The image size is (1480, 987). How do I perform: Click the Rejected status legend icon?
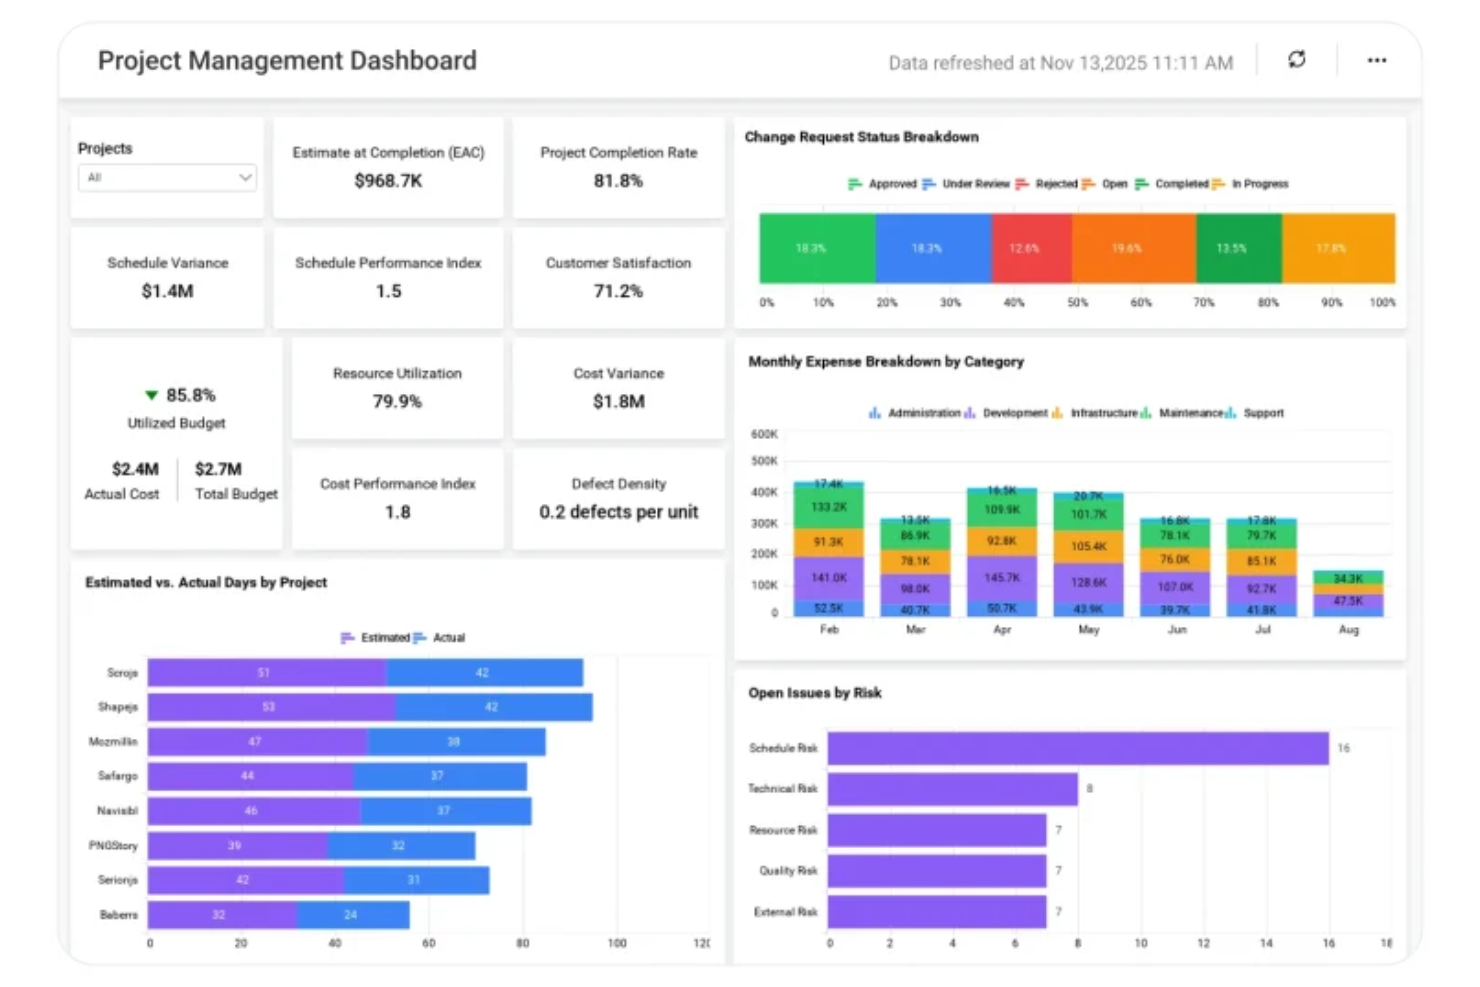pyautogui.click(x=1022, y=184)
